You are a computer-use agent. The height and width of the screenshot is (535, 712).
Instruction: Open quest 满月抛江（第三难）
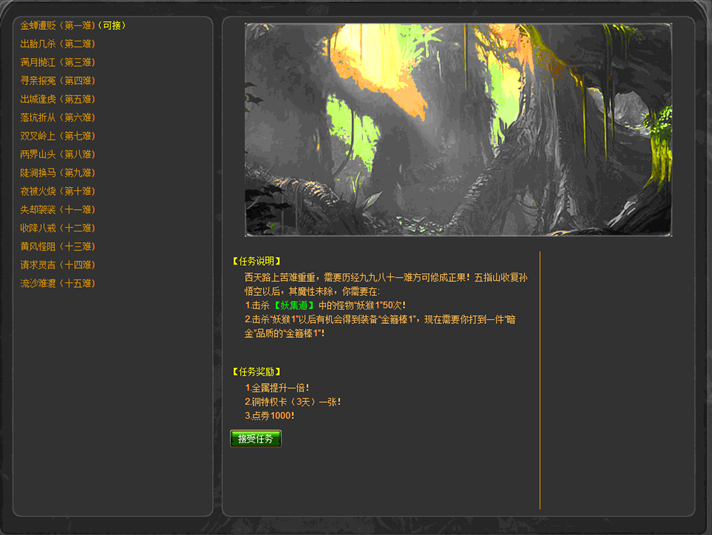pos(58,62)
